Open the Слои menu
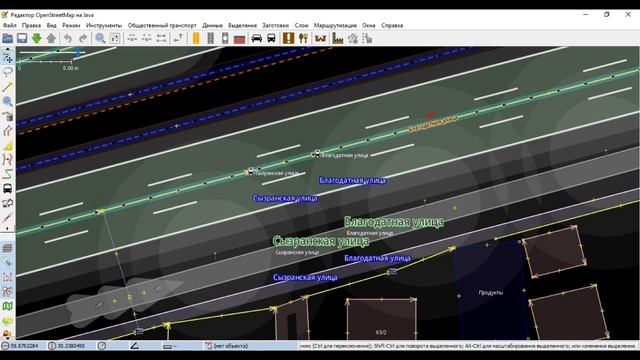Image resolution: width=640 pixels, height=360 pixels. pyautogui.click(x=301, y=25)
